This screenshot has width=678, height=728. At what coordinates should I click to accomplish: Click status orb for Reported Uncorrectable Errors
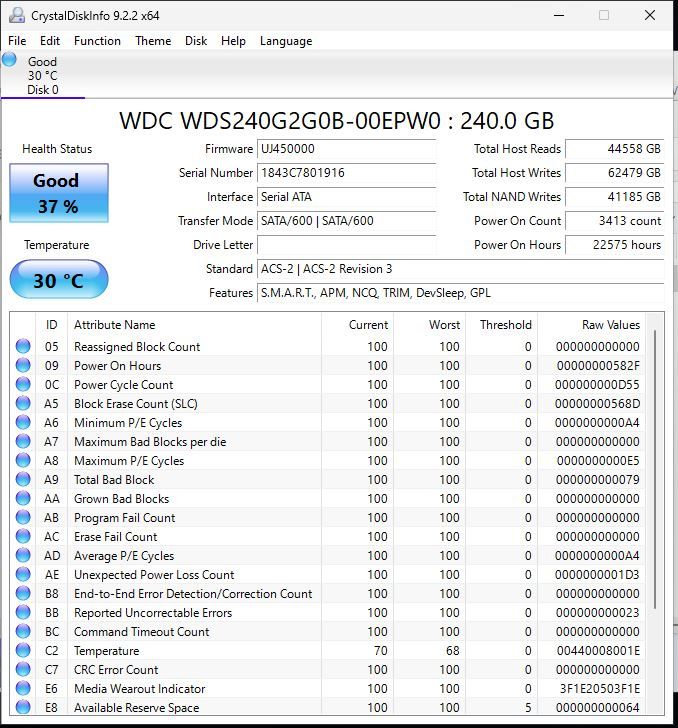point(23,613)
